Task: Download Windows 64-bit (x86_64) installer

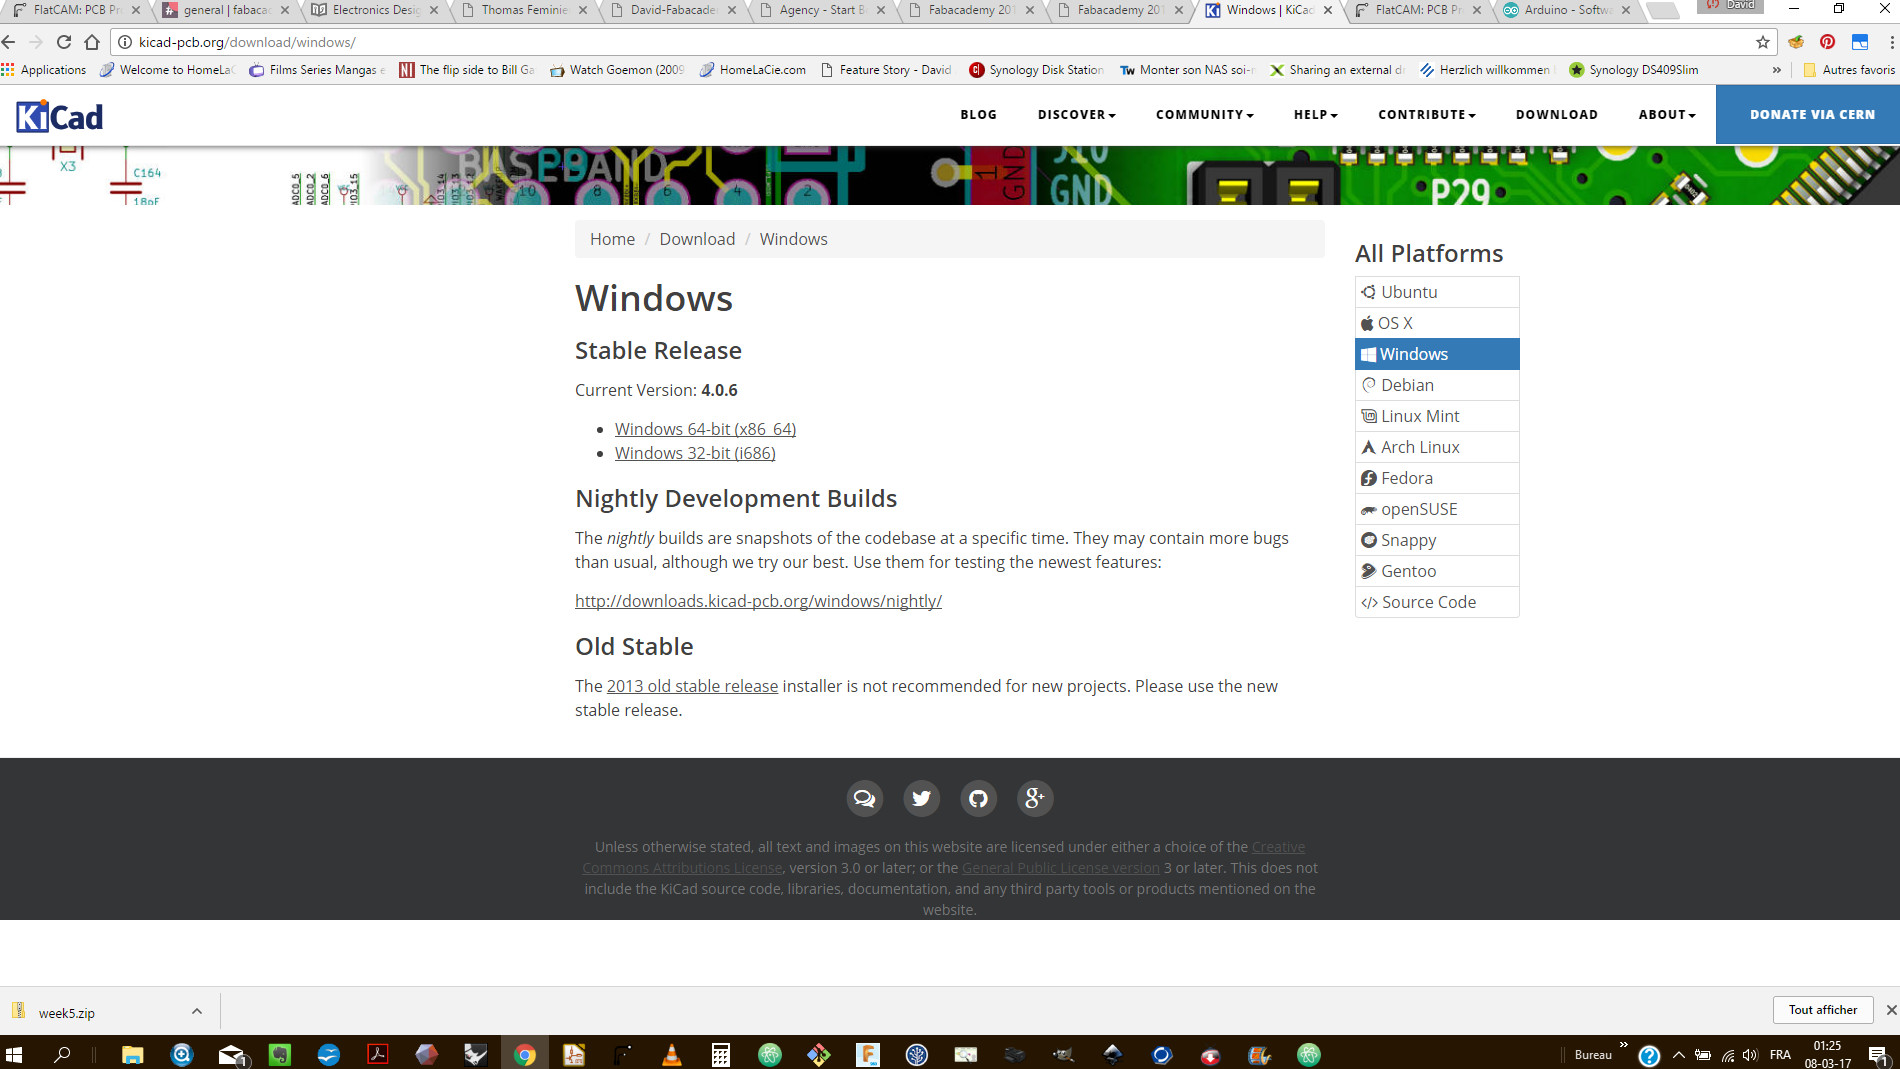Action: click(705, 429)
